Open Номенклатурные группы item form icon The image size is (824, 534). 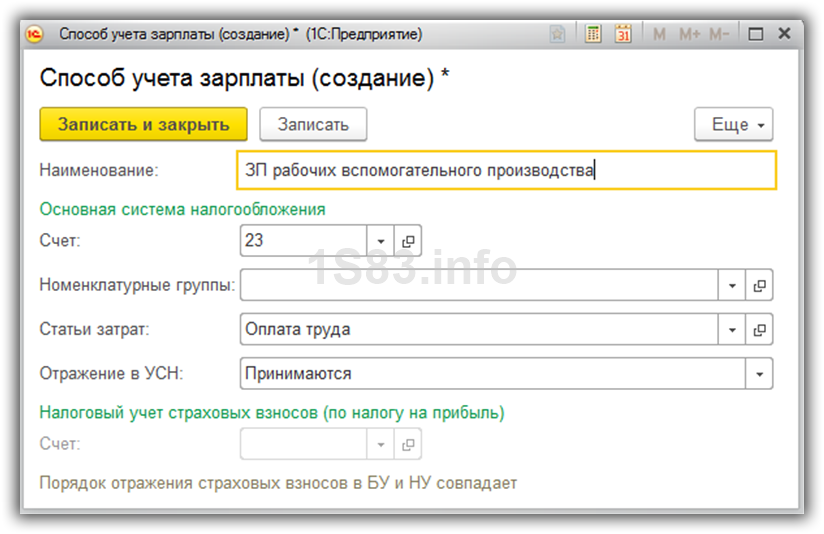pos(760,286)
